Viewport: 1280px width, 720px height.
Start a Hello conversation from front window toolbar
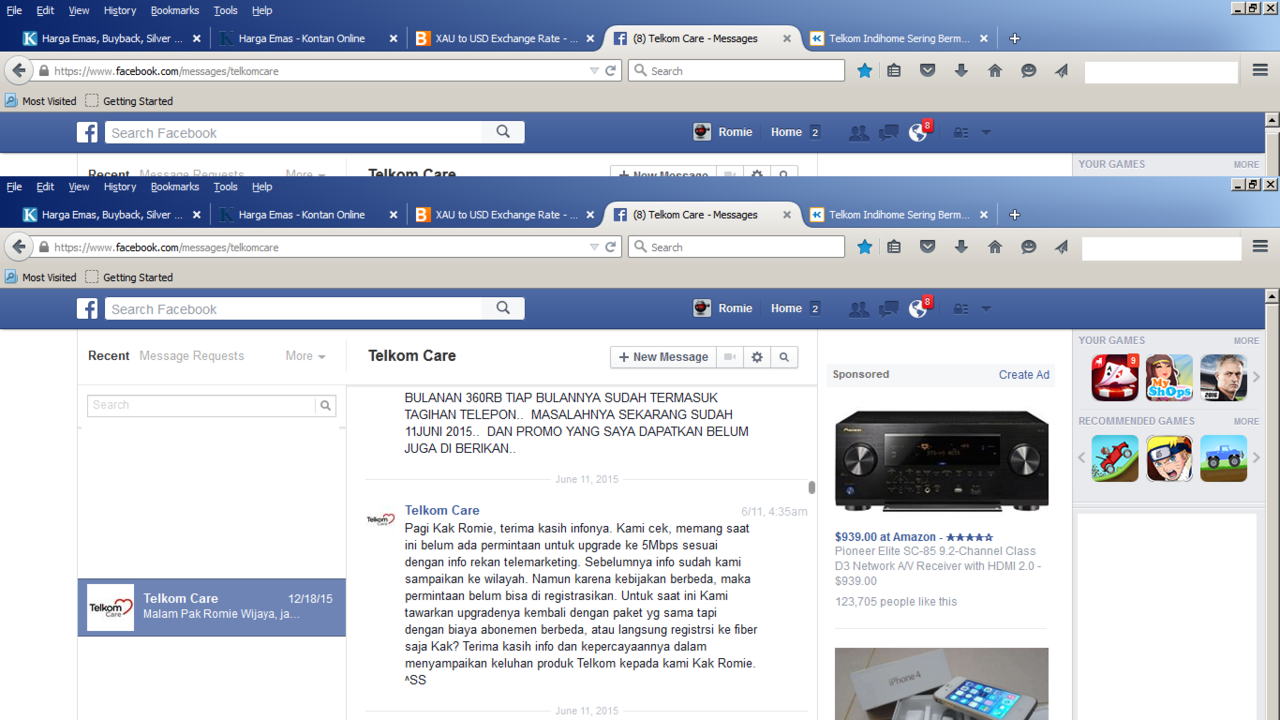click(x=1029, y=247)
